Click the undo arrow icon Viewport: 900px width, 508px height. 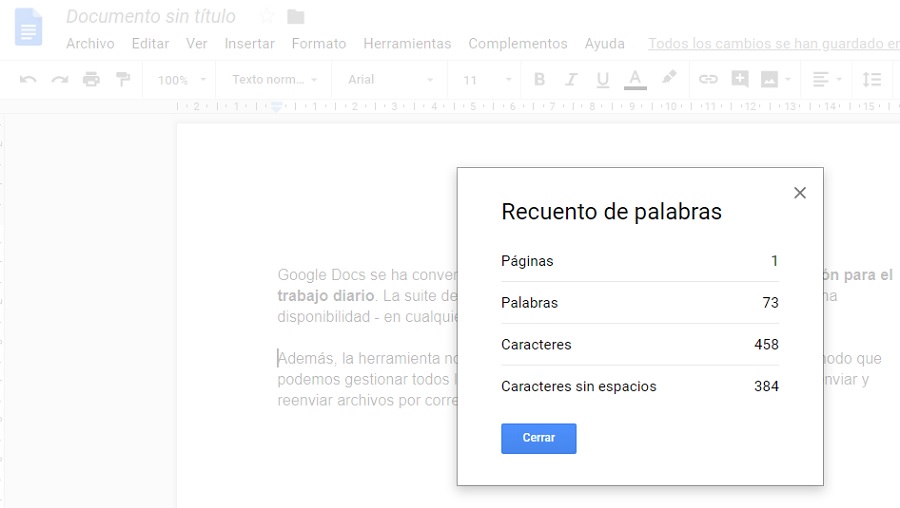tap(28, 80)
